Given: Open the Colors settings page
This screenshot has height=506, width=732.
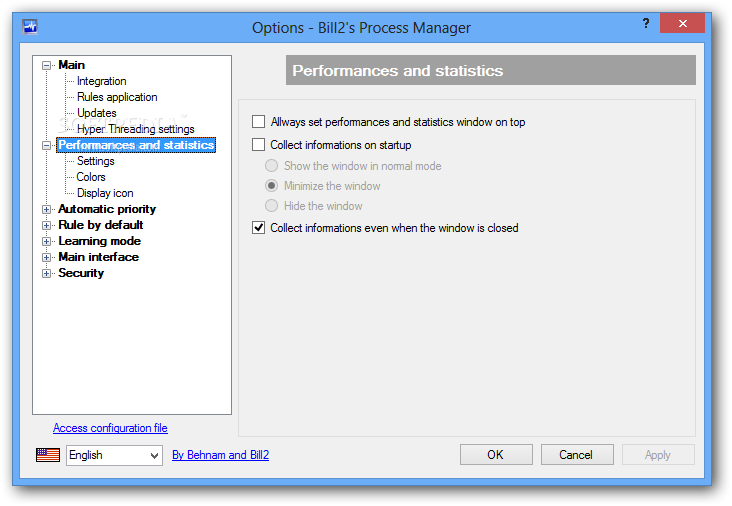Looking at the screenshot, I should (x=91, y=177).
